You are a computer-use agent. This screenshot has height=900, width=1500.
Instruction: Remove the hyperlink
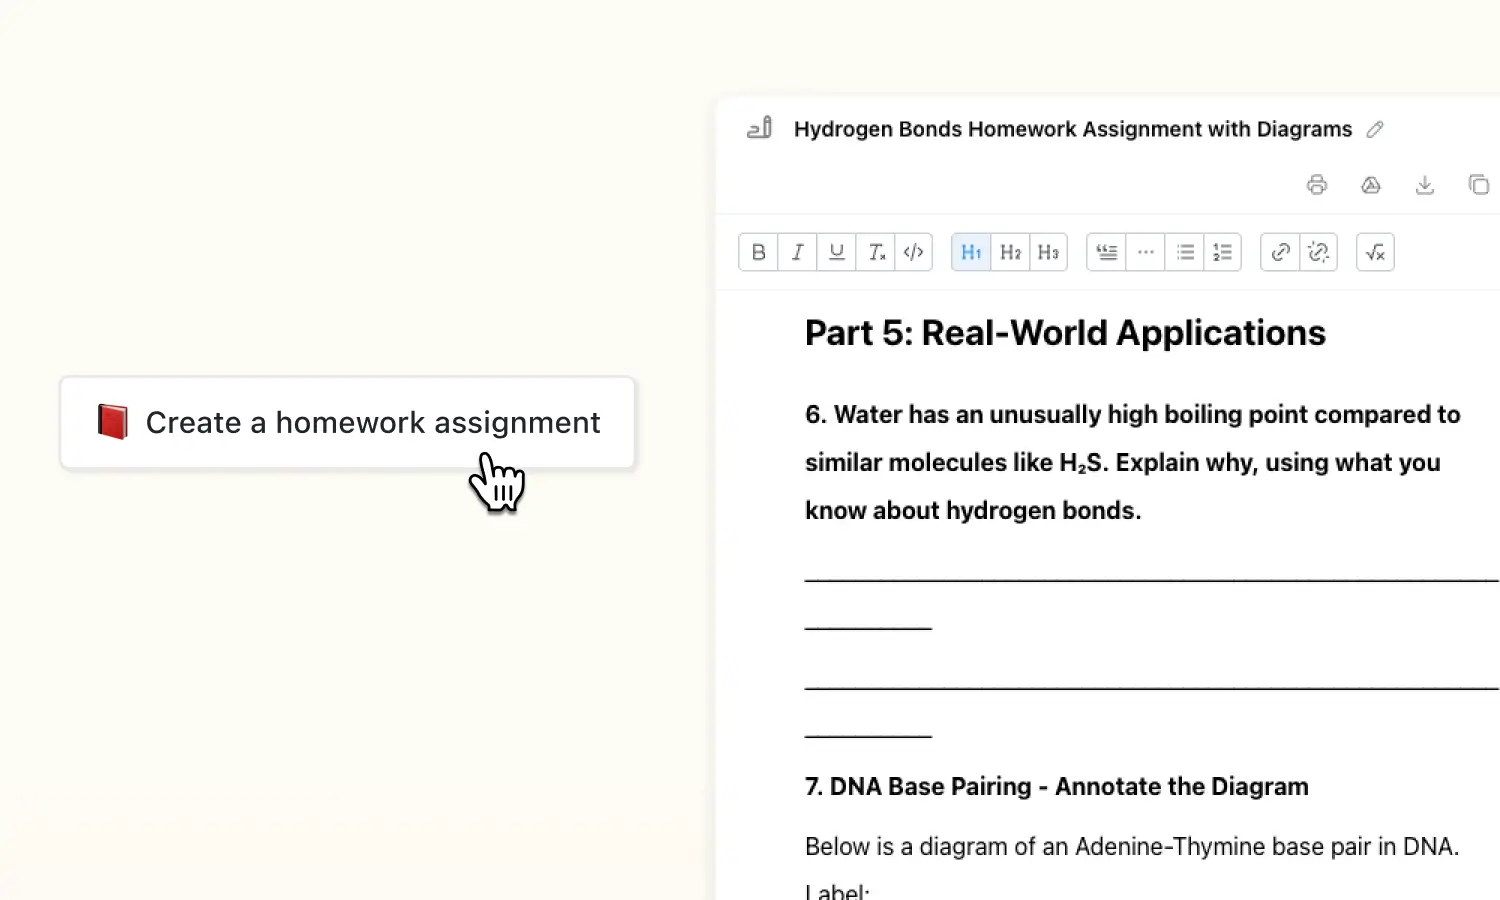pos(1318,252)
